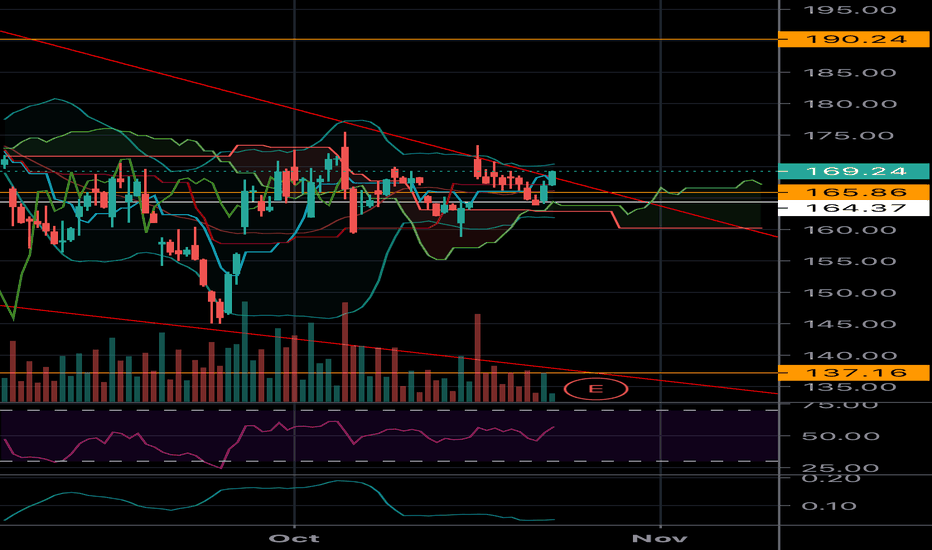Click the 155.00 price axis value

(849, 261)
